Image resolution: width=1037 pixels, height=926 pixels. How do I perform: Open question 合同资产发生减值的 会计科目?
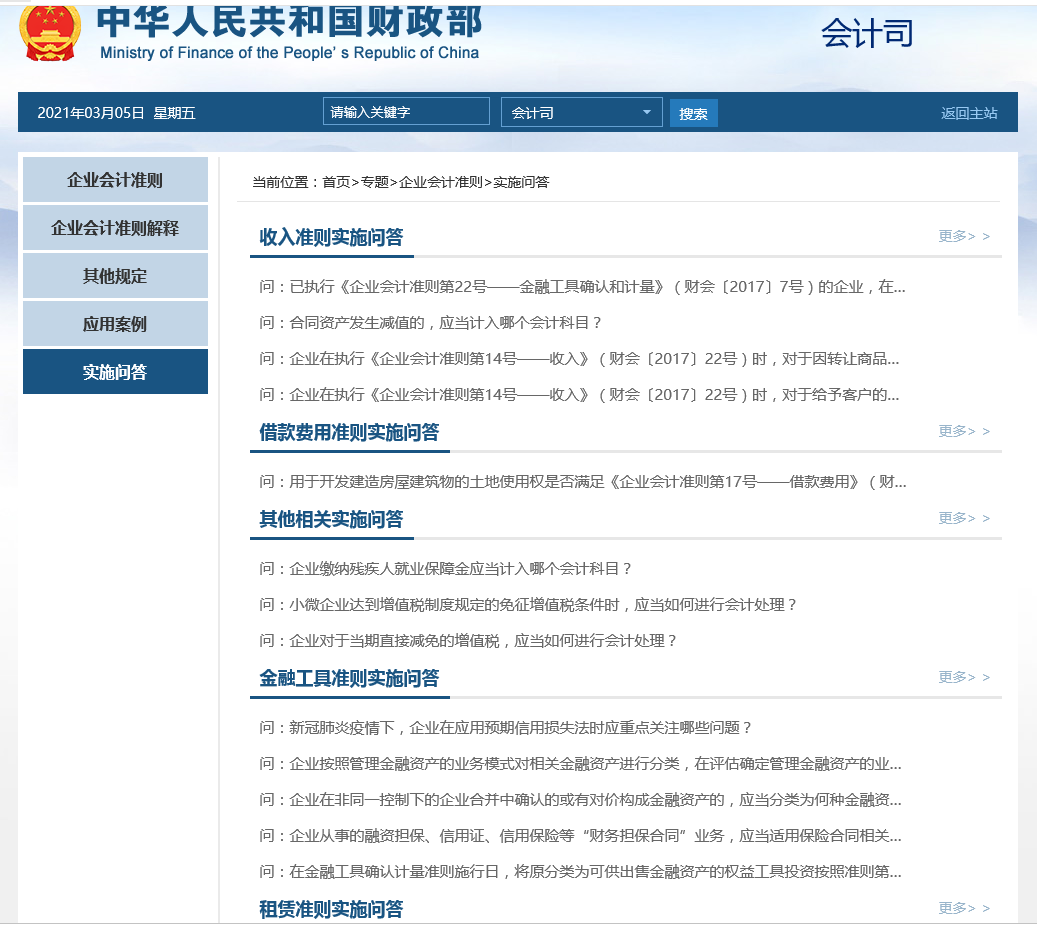coord(431,323)
